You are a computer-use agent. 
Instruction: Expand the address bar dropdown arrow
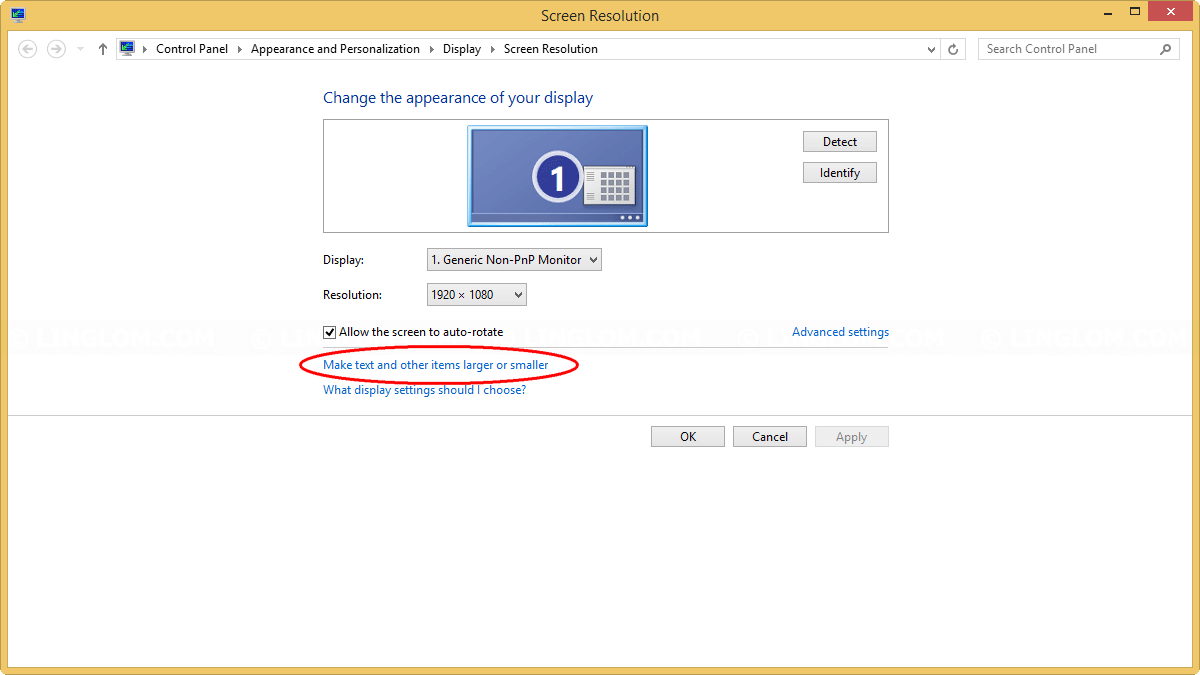(930, 48)
